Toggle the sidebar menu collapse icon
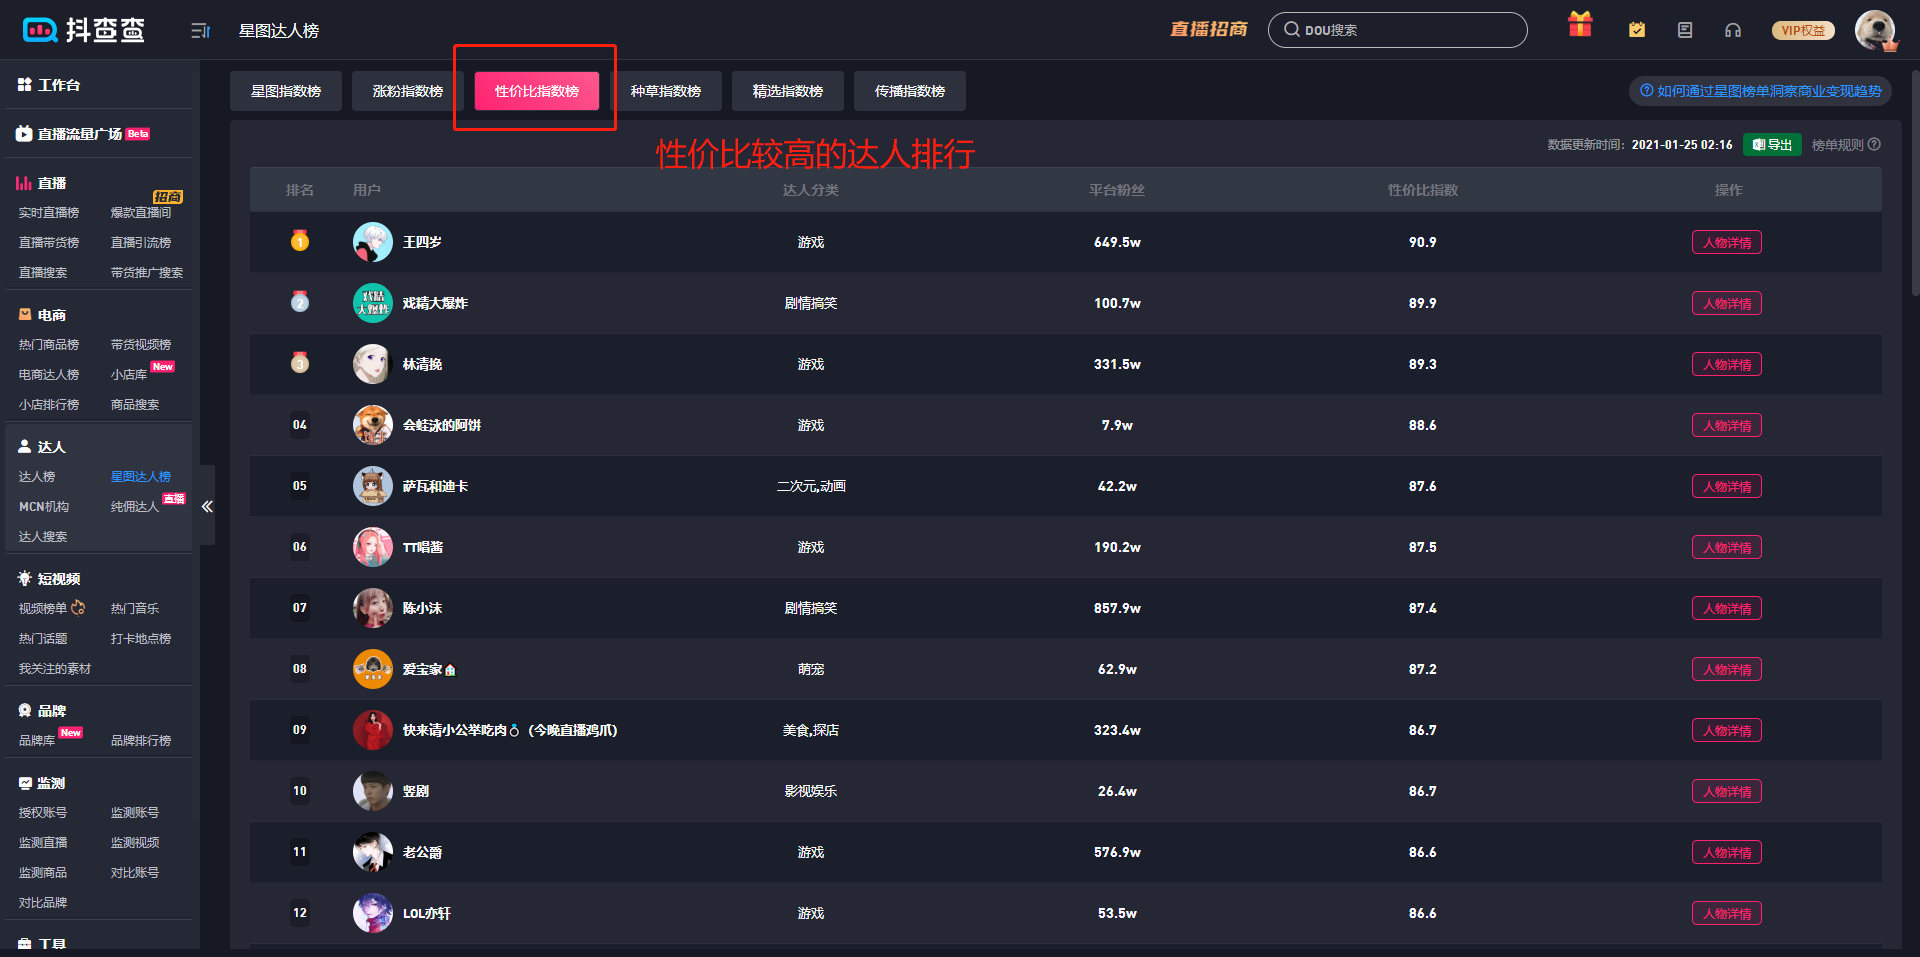Screen dimensions: 1920x957 (x=200, y=31)
